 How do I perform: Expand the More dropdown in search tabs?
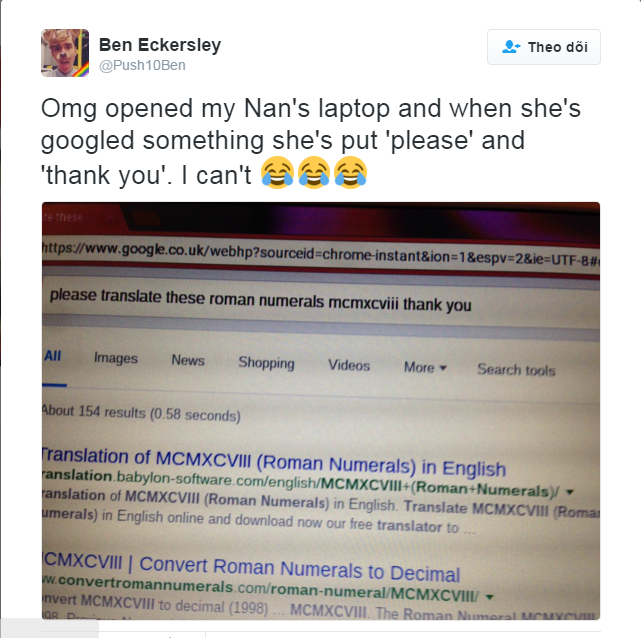(x=425, y=367)
